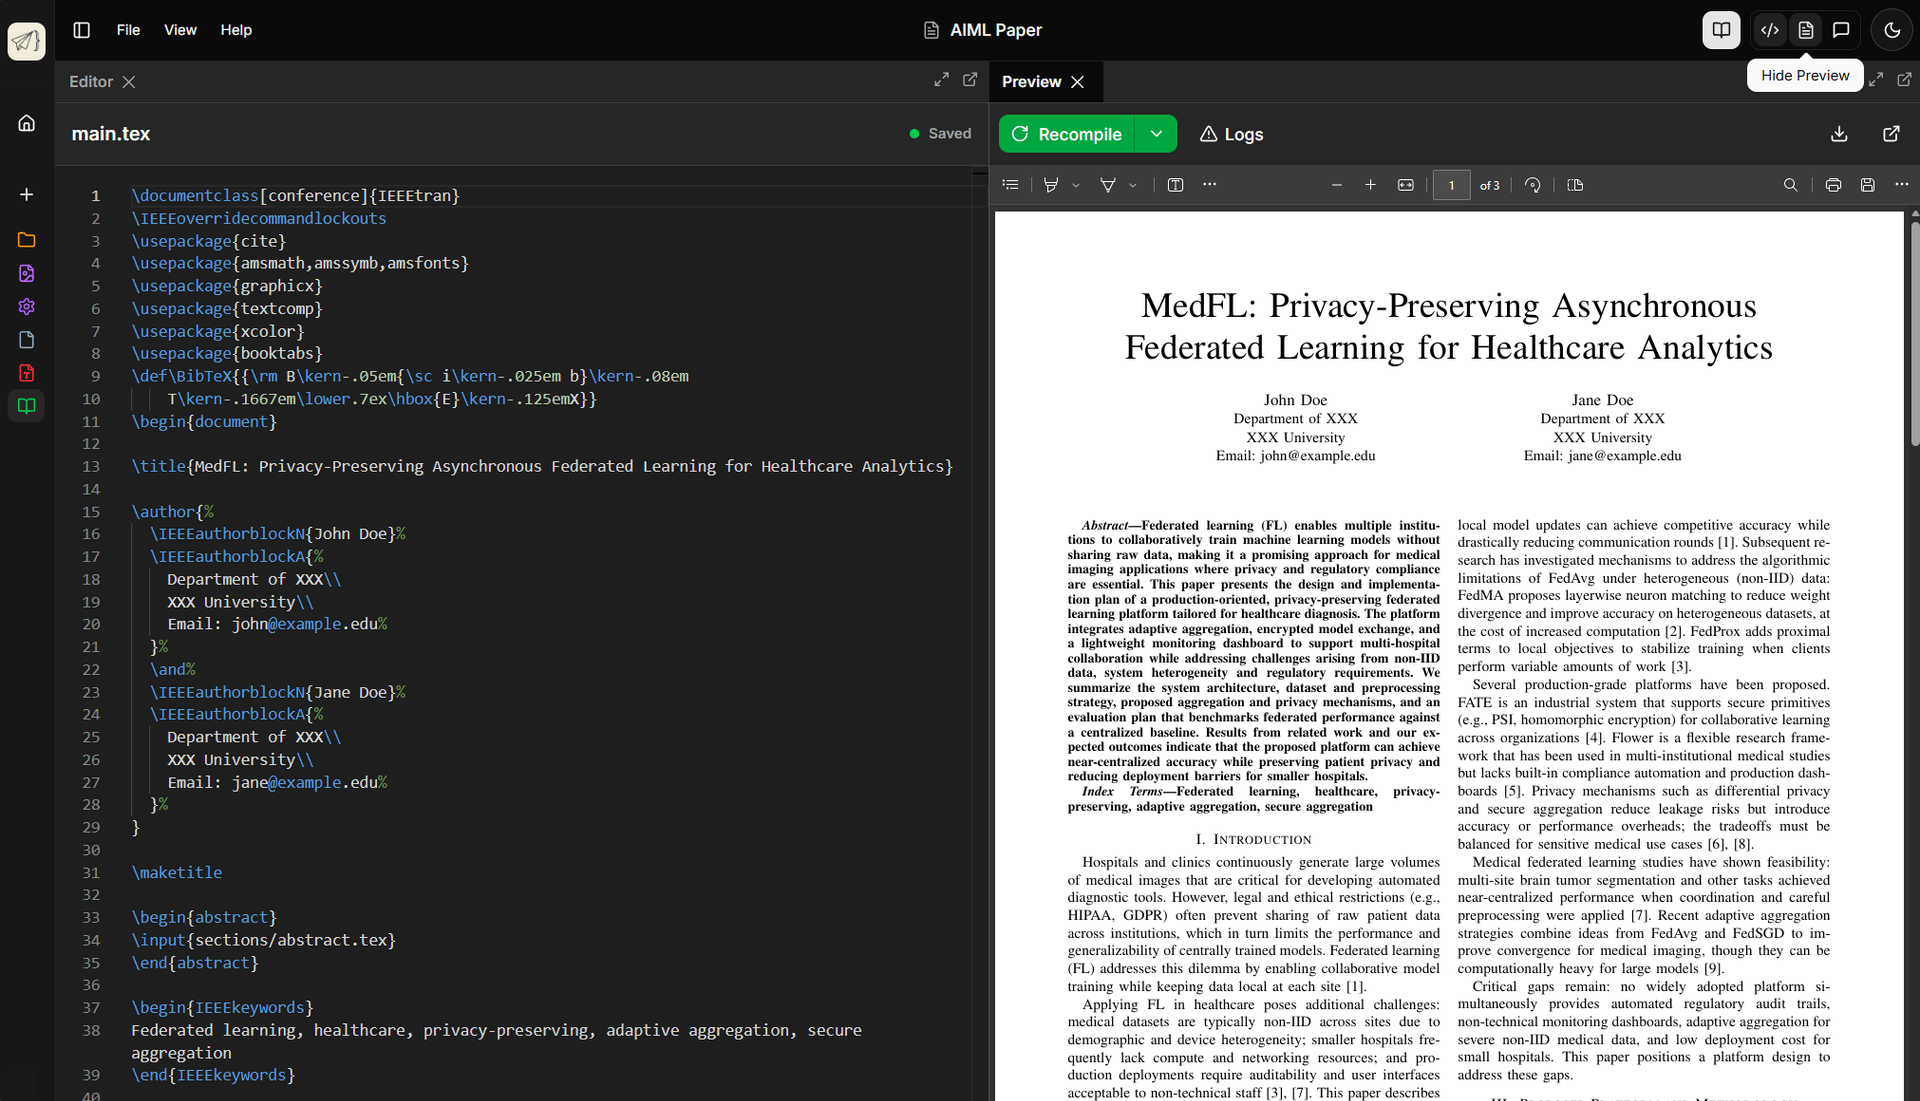The image size is (1920, 1101).
Task: Expand the highlight tool options chevron
Action: pyautogui.click(x=1076, y=185)
